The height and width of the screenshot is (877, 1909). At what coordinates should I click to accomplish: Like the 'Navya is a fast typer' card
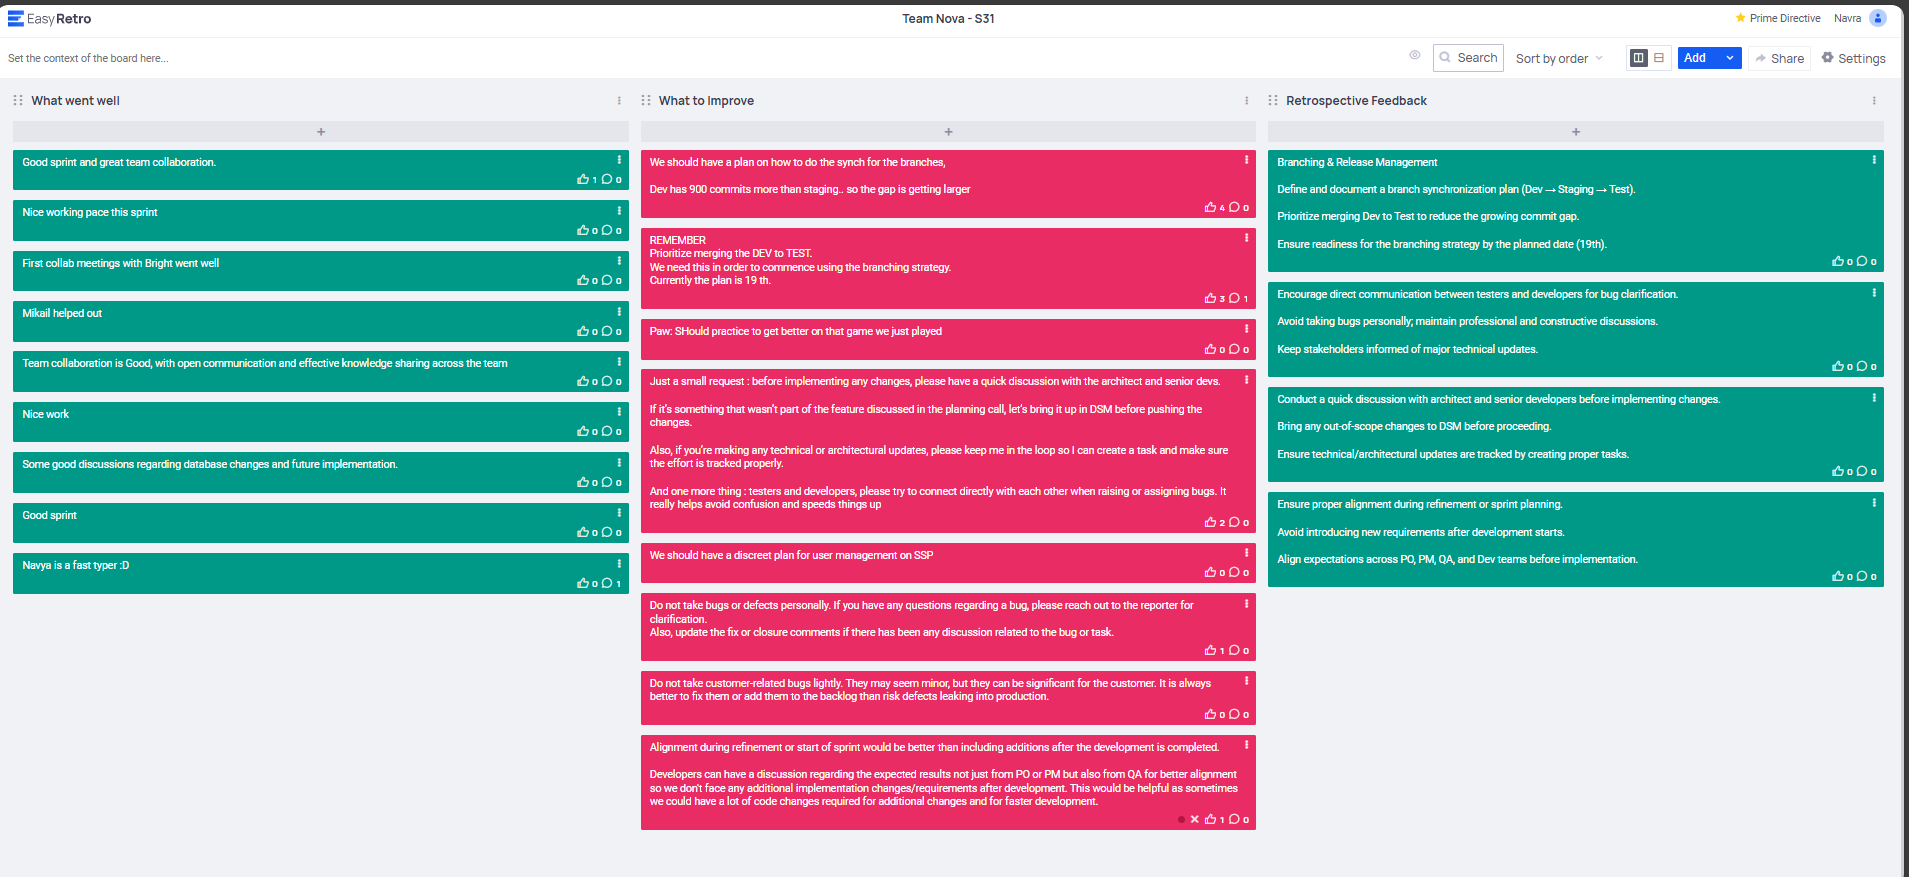click(x=583, y=583)
